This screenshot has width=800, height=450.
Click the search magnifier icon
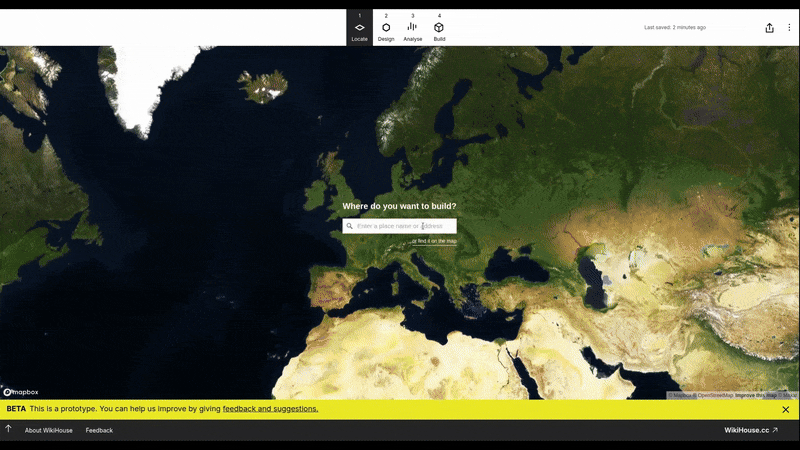[350, 226]
